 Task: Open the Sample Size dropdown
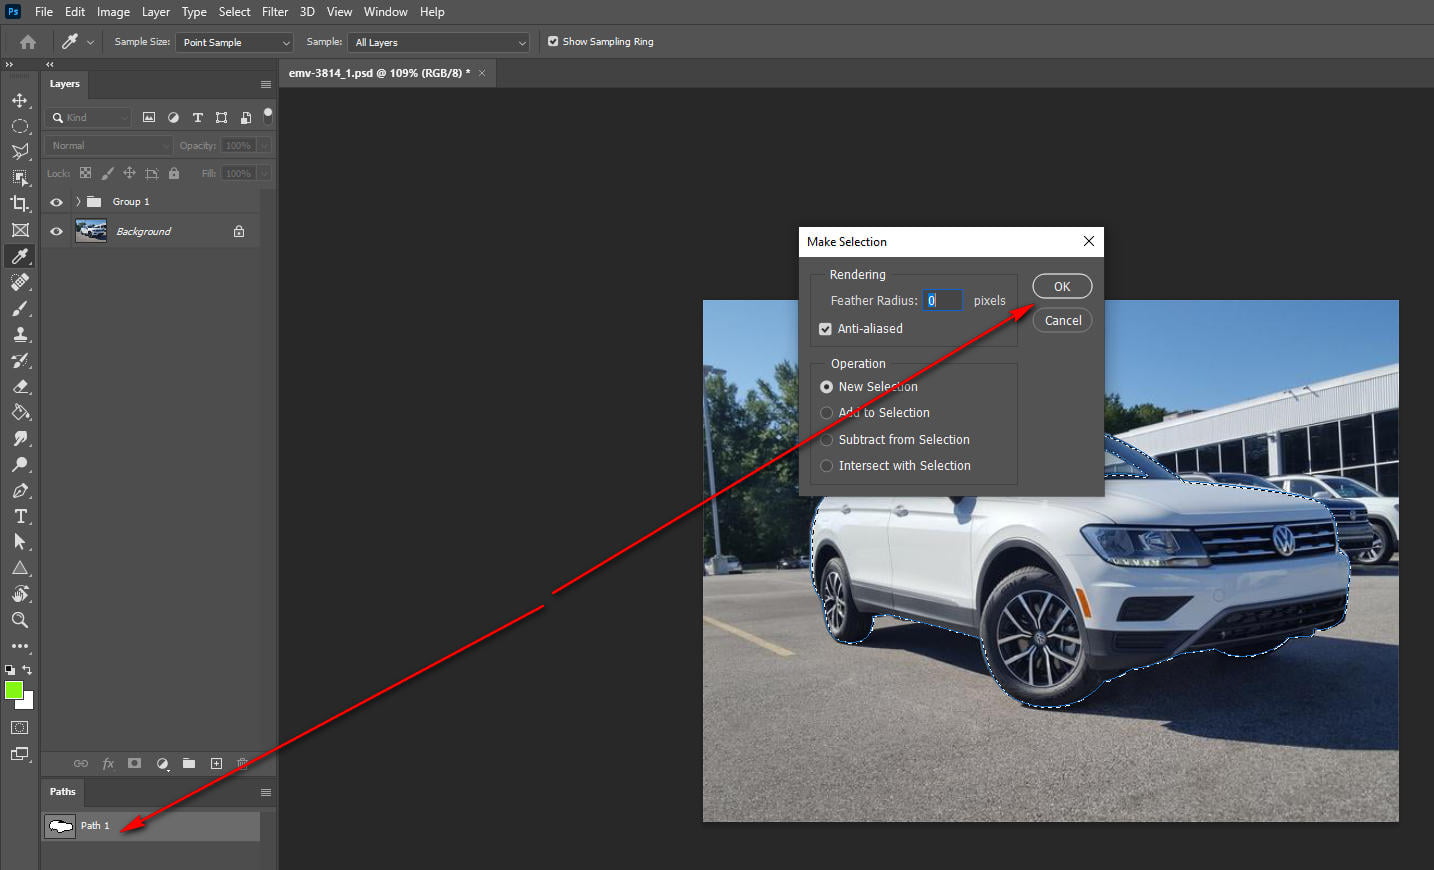coord(233,42)
